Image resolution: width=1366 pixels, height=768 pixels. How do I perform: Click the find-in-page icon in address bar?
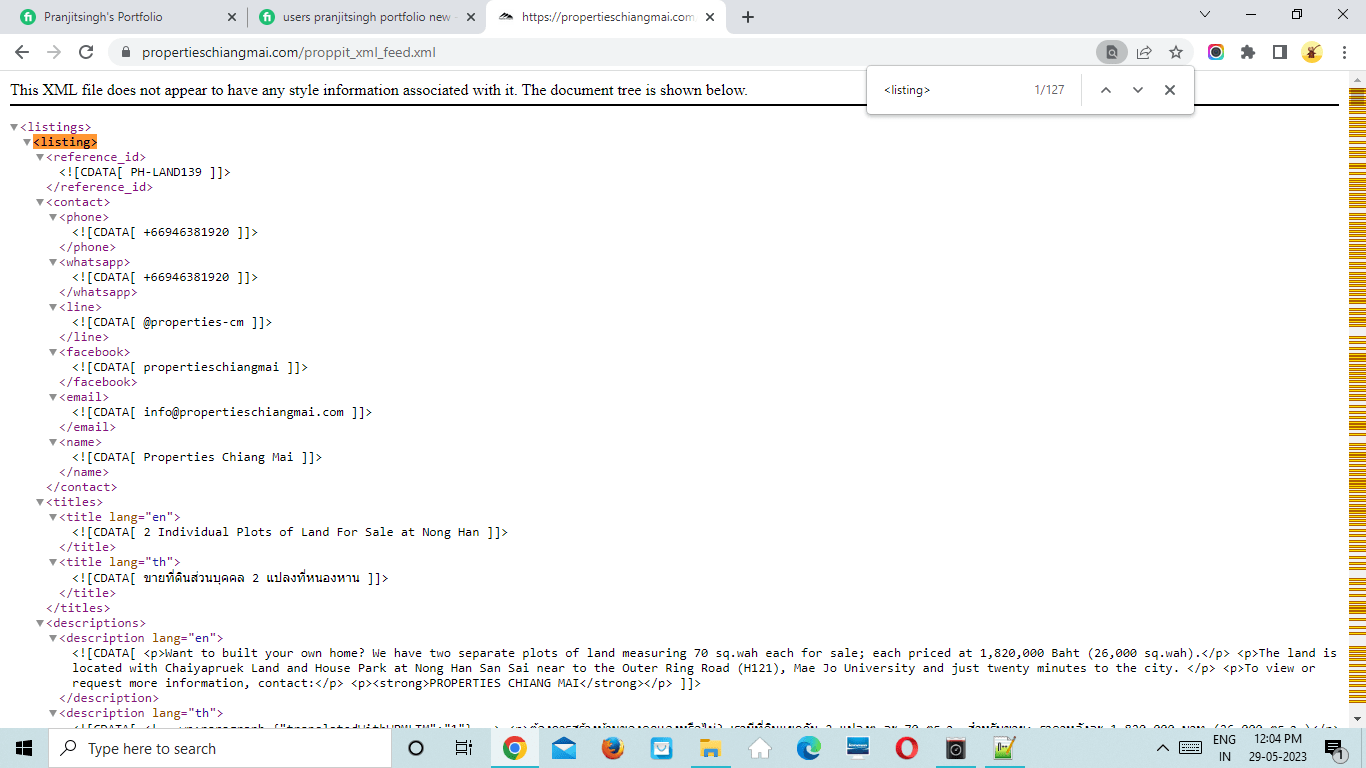click(x=1111, y=52)
